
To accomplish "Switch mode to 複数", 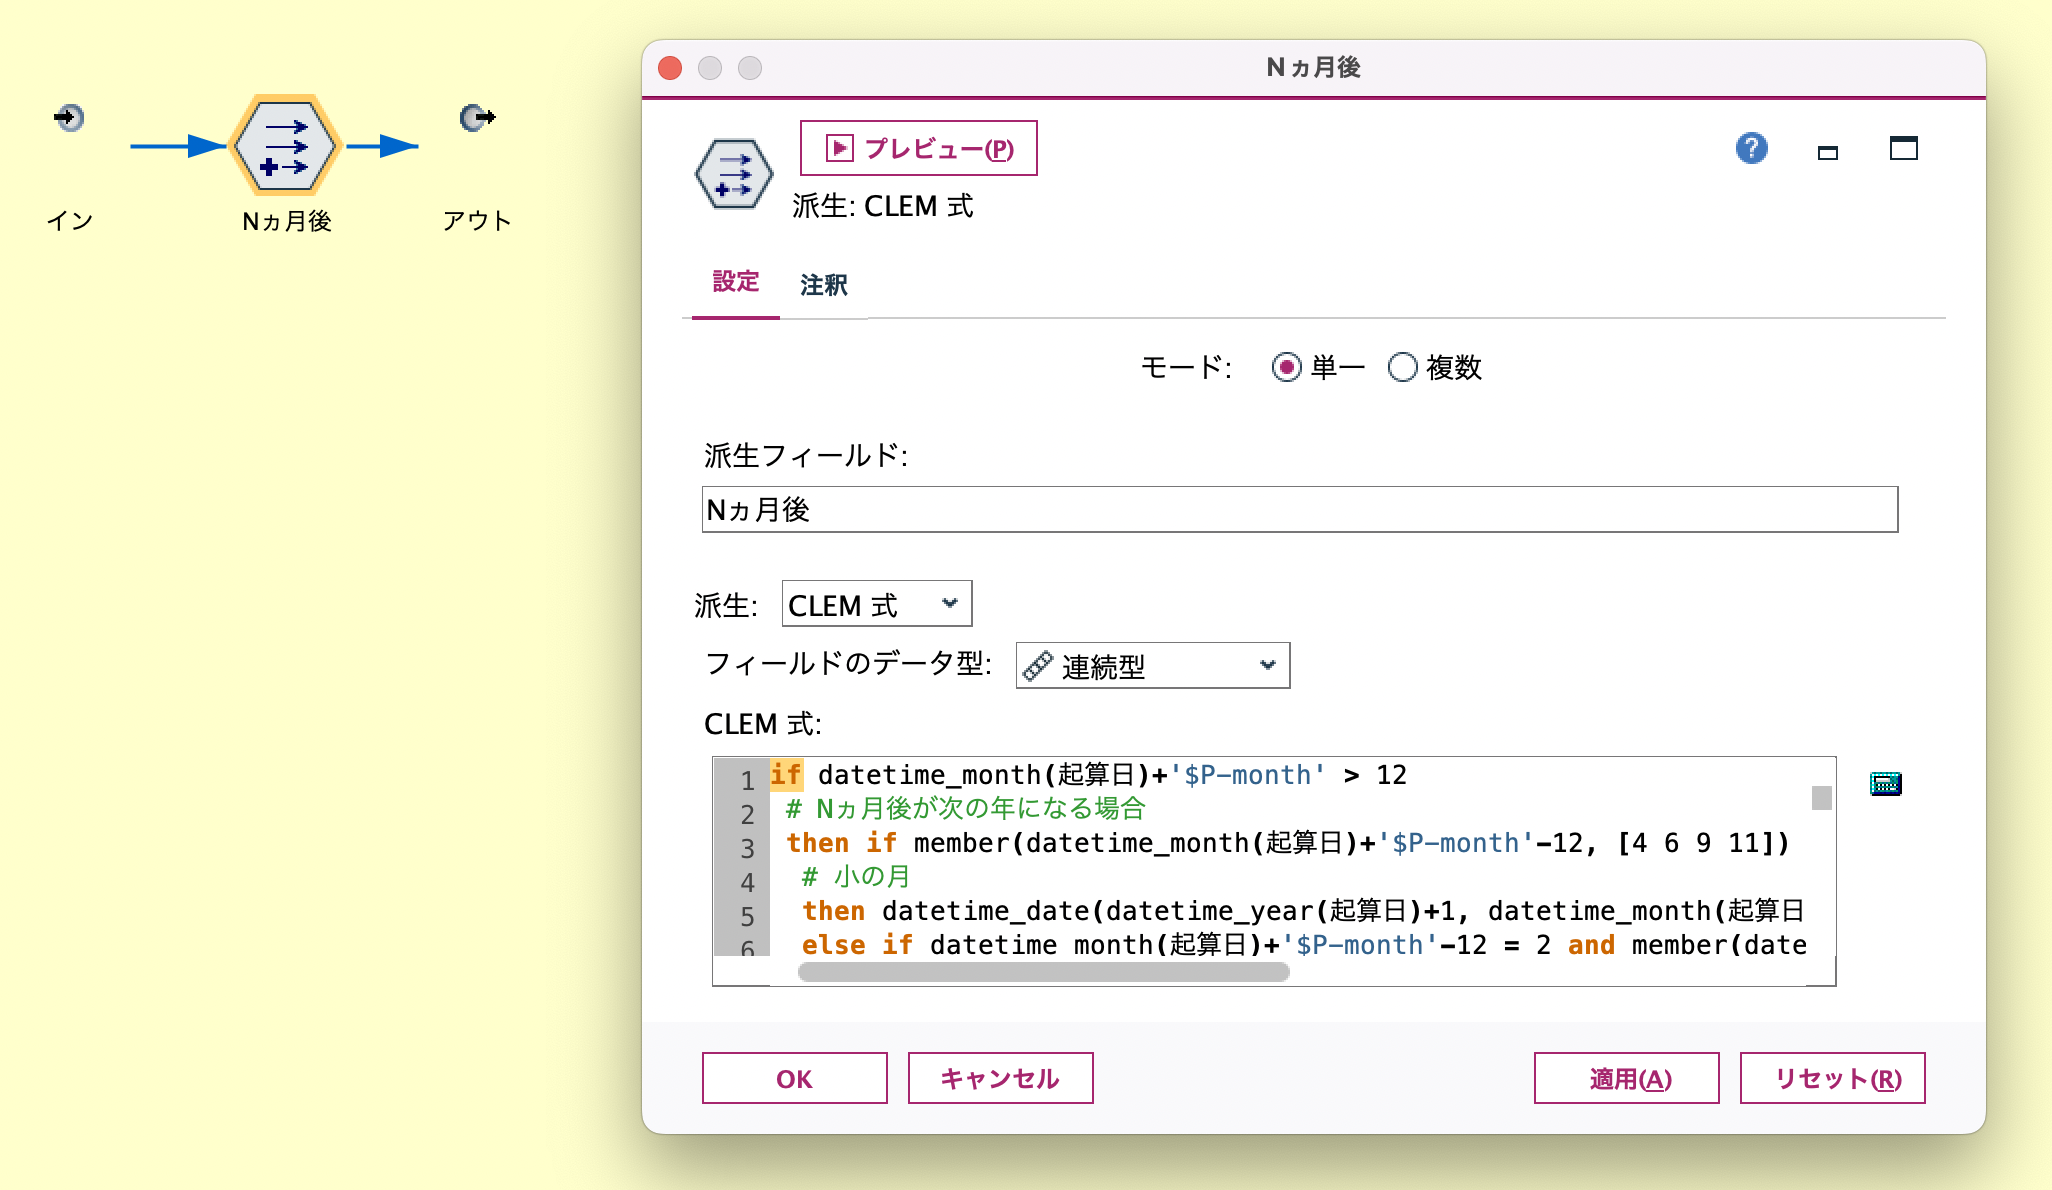I will click(1404, 368).
